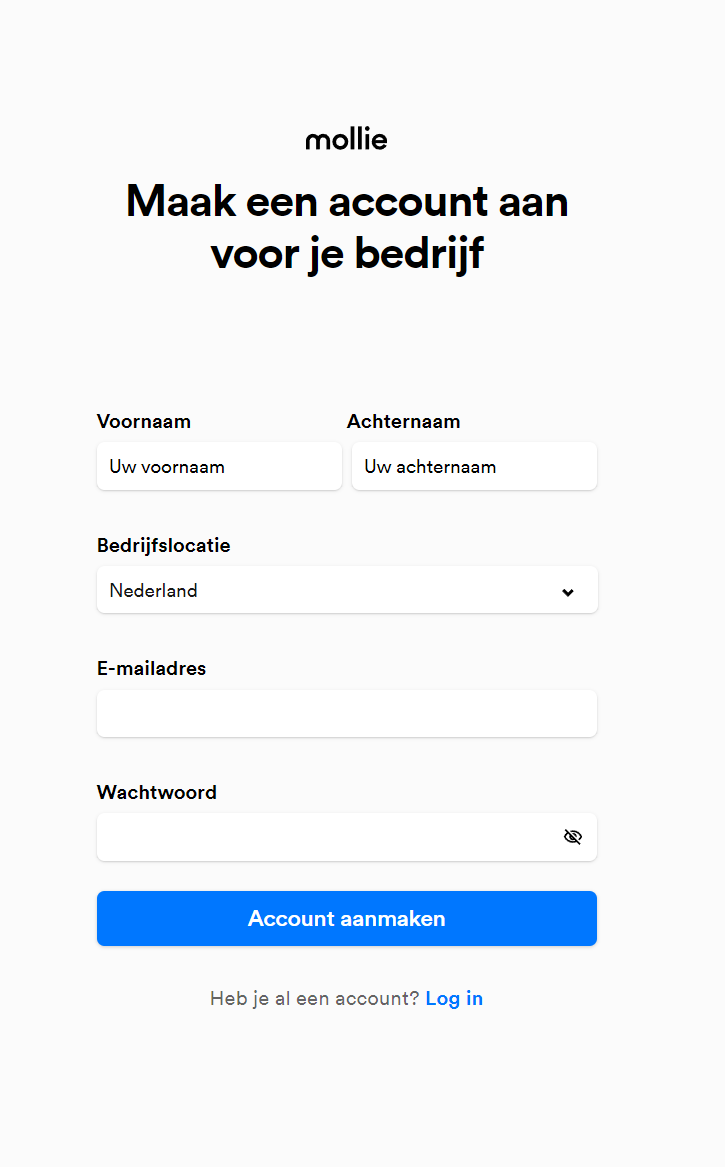The width and height of the screenshot is (725, 1167).
Task: Click the mollie logo
Action: pos(346,138)
